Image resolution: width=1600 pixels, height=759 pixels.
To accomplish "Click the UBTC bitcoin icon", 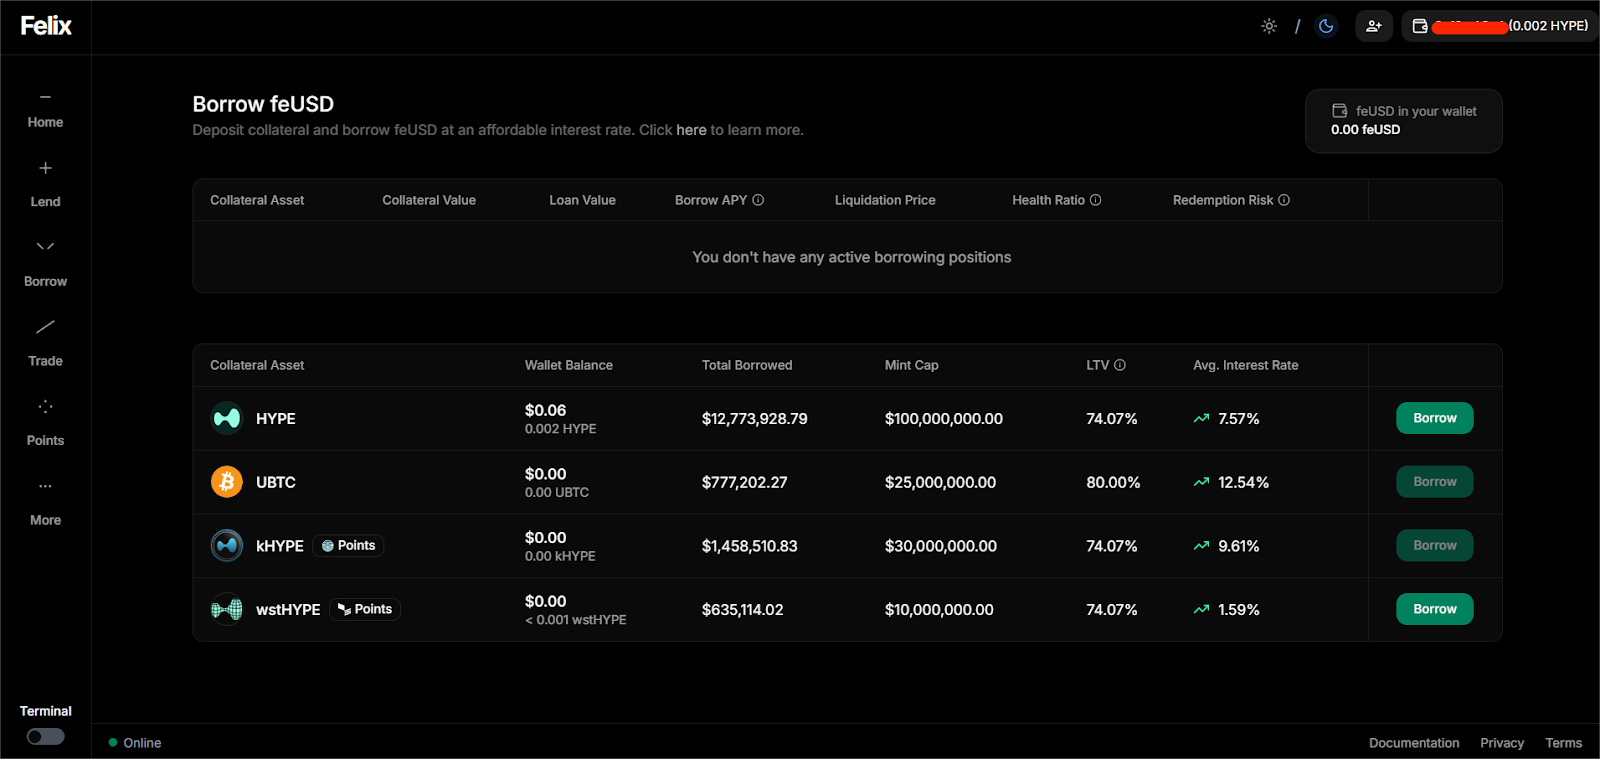I will click(227, 482).
